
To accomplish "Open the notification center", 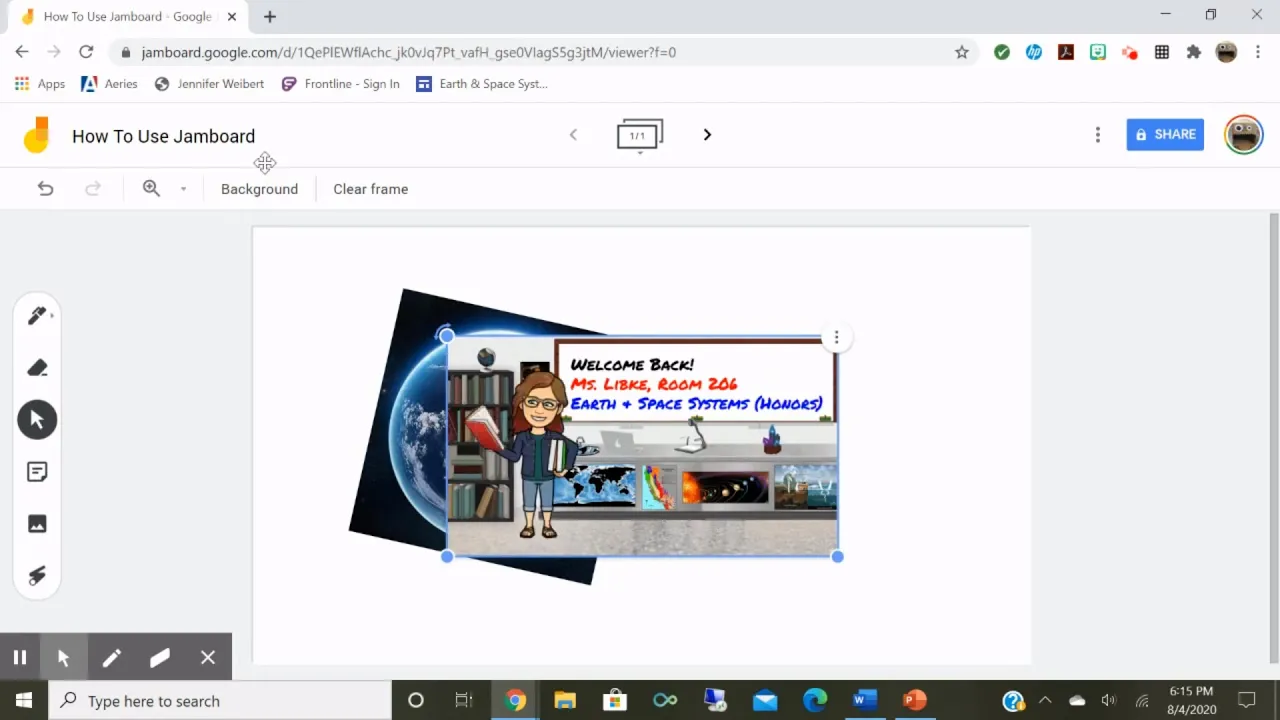I will click(1247, 700).
